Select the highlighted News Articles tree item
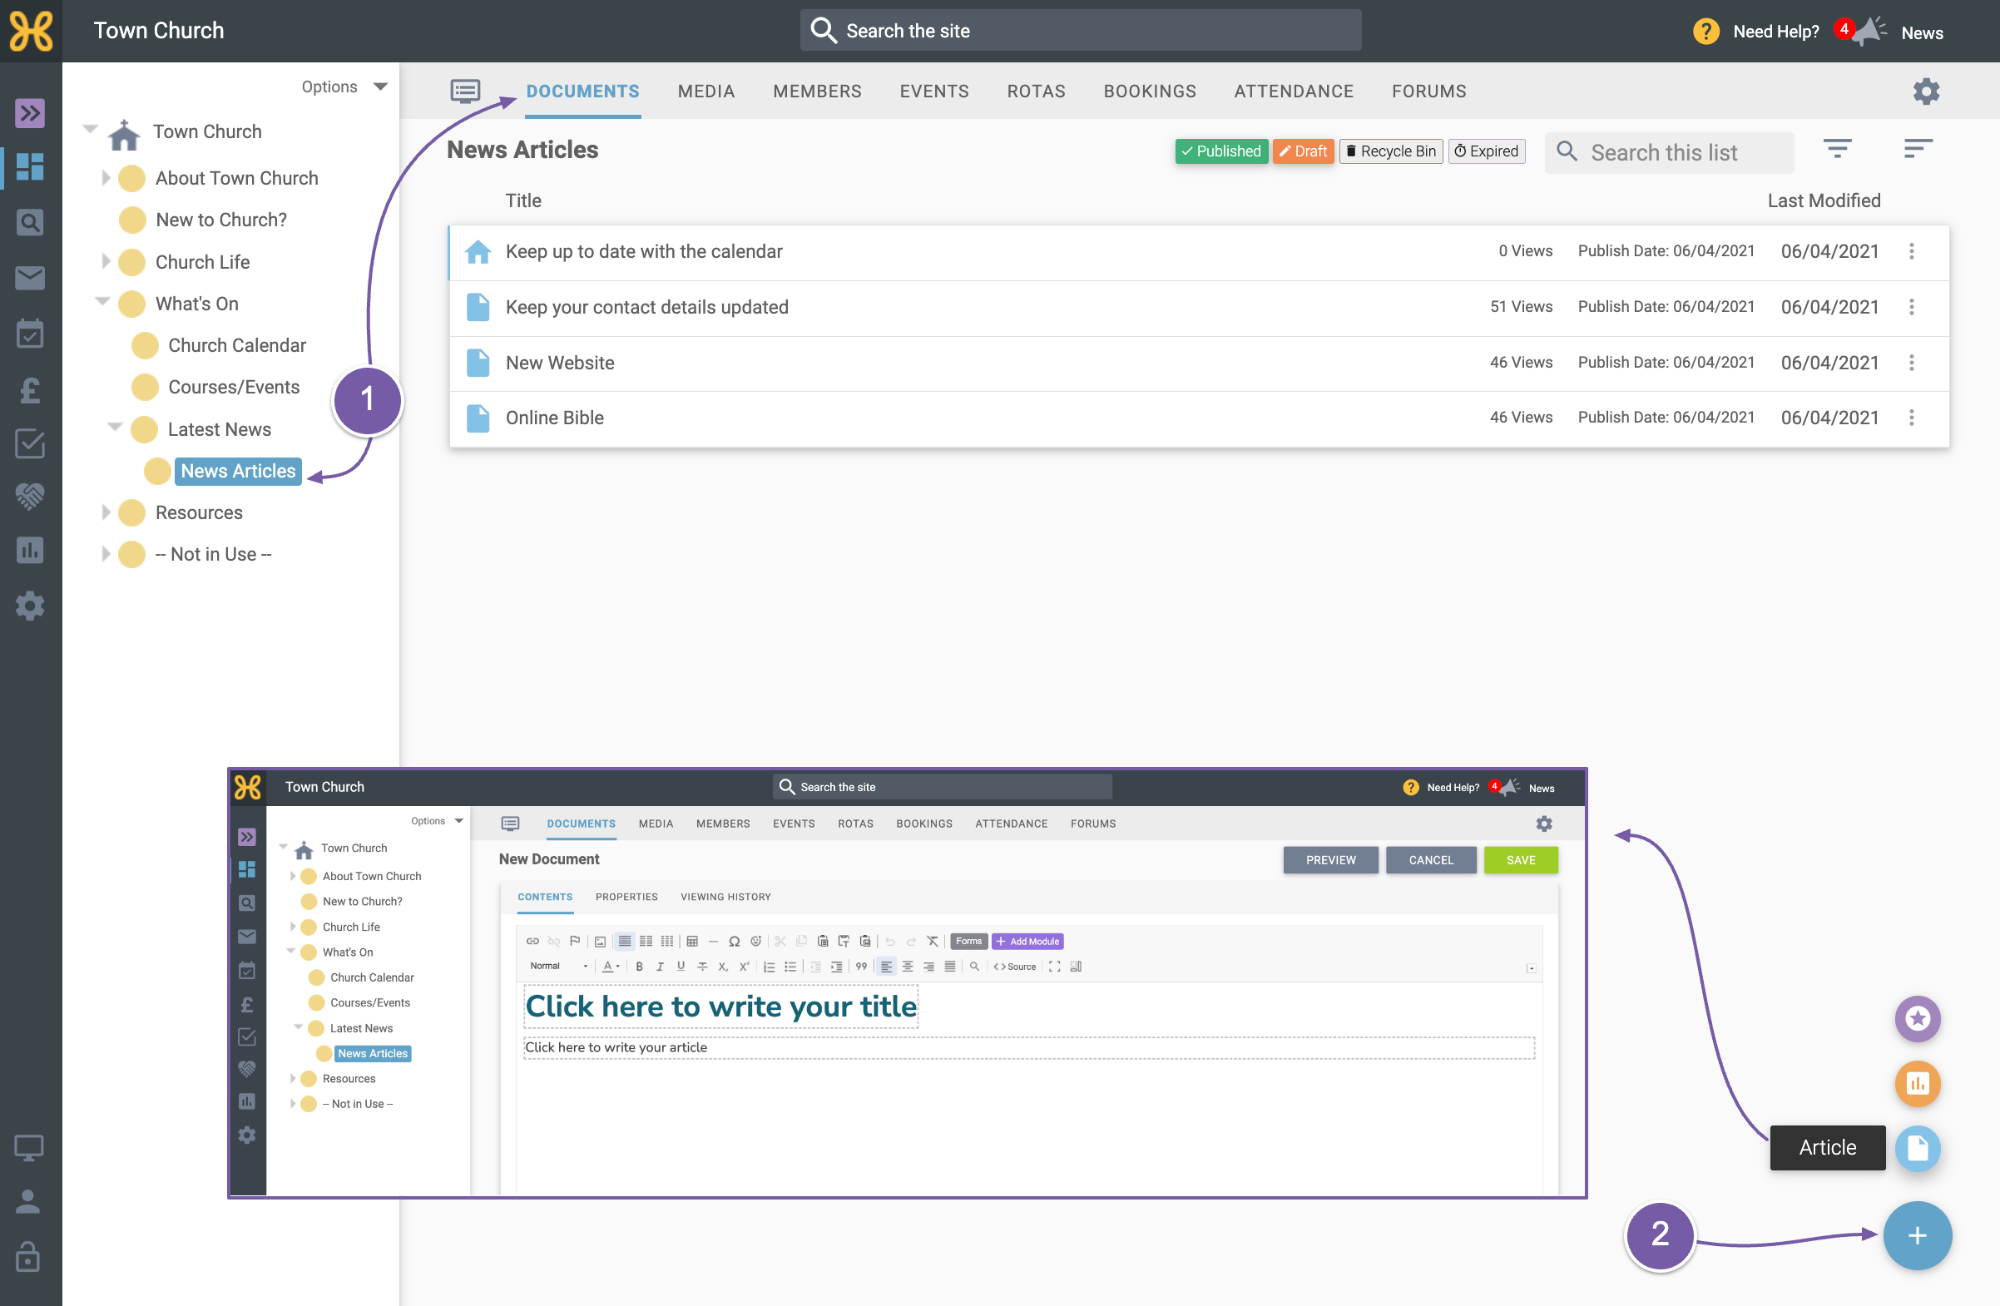Image resolution: width=2000 pixels, height=1306 pixels. pos(238,471)
